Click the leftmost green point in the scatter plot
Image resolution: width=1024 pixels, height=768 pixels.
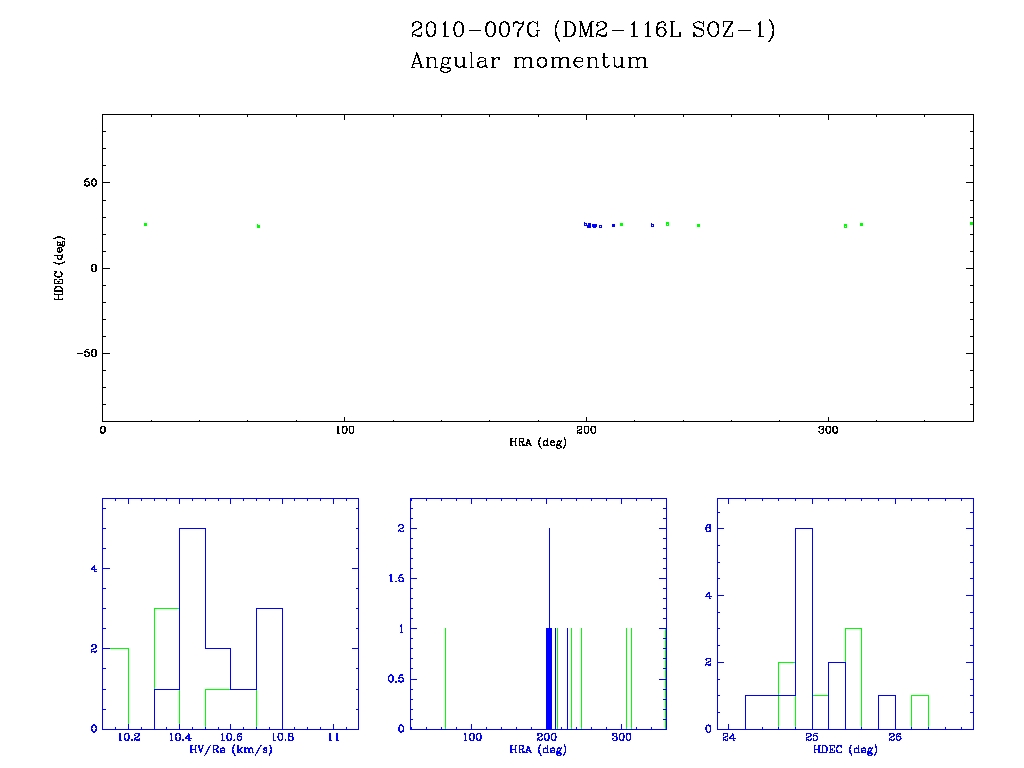tap(146, 225)
